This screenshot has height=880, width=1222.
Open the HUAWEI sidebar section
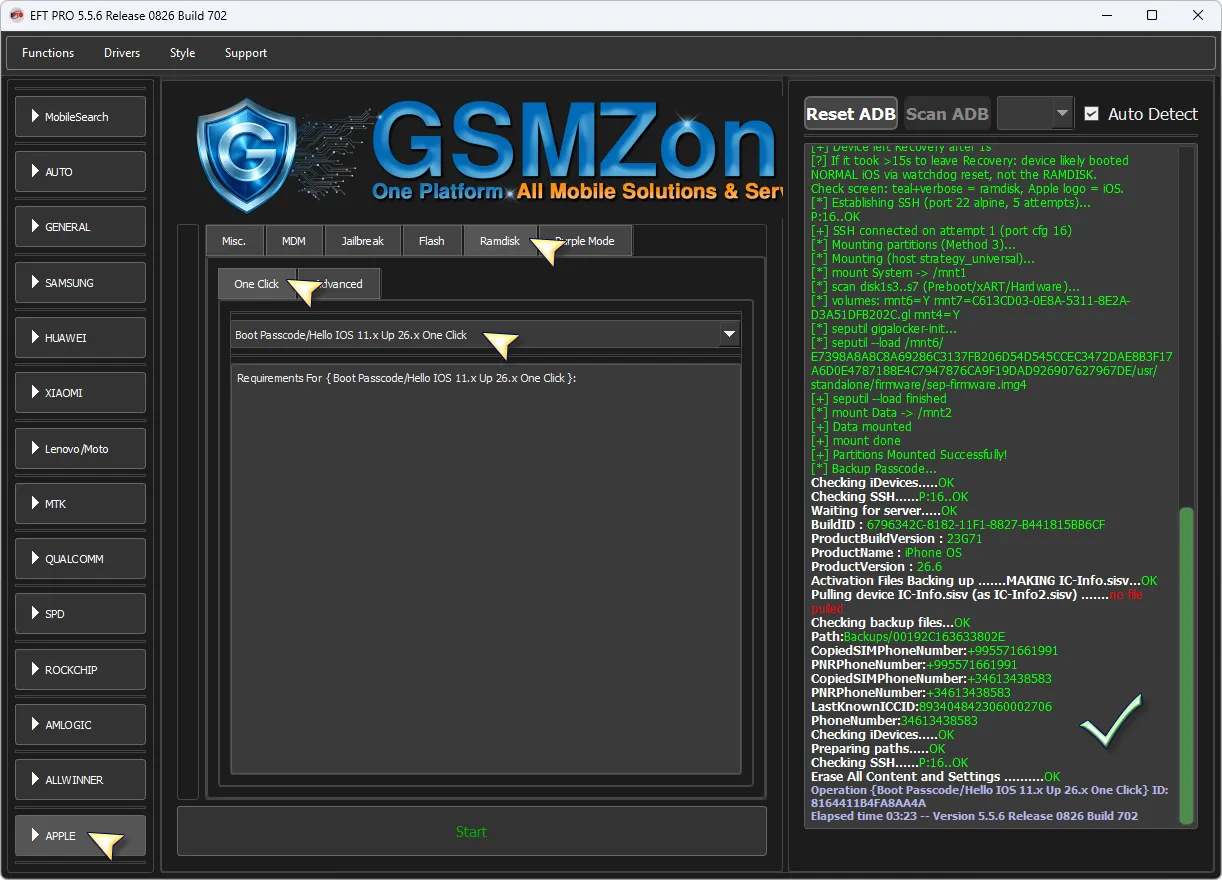[x=80, y=338]
